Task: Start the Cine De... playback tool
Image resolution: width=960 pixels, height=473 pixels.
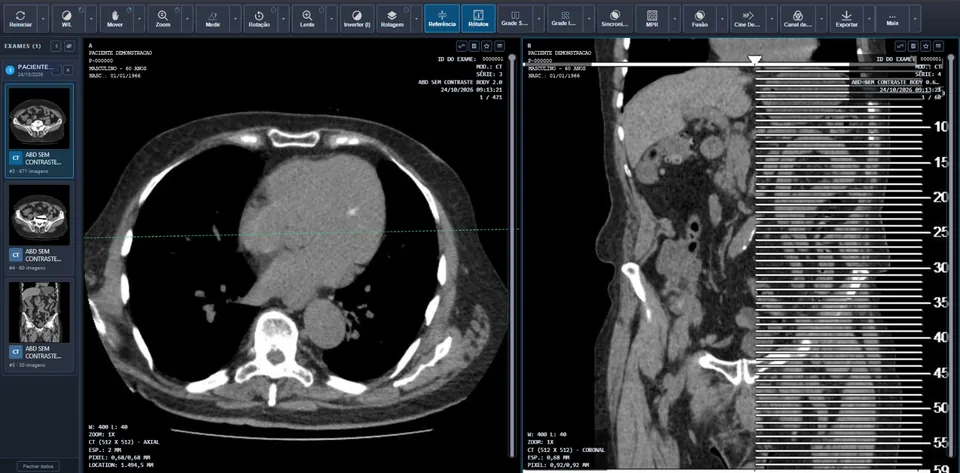Action: point(748,18)
